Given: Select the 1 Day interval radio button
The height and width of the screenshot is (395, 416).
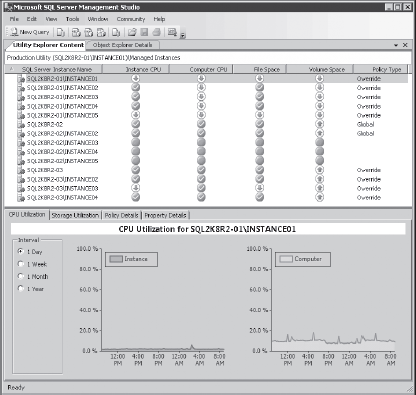Looking at the screenshot, I should 21,251.
